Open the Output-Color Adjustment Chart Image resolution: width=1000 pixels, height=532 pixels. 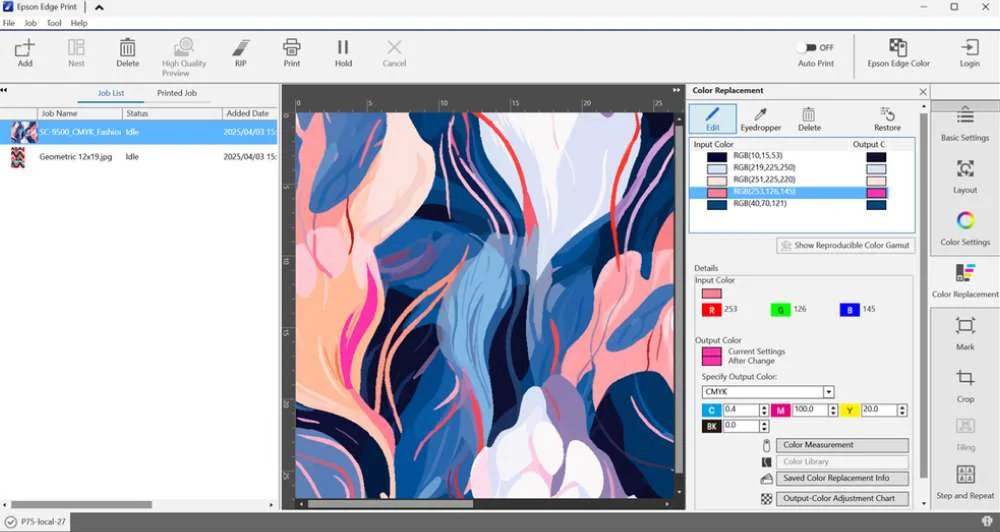842,499
